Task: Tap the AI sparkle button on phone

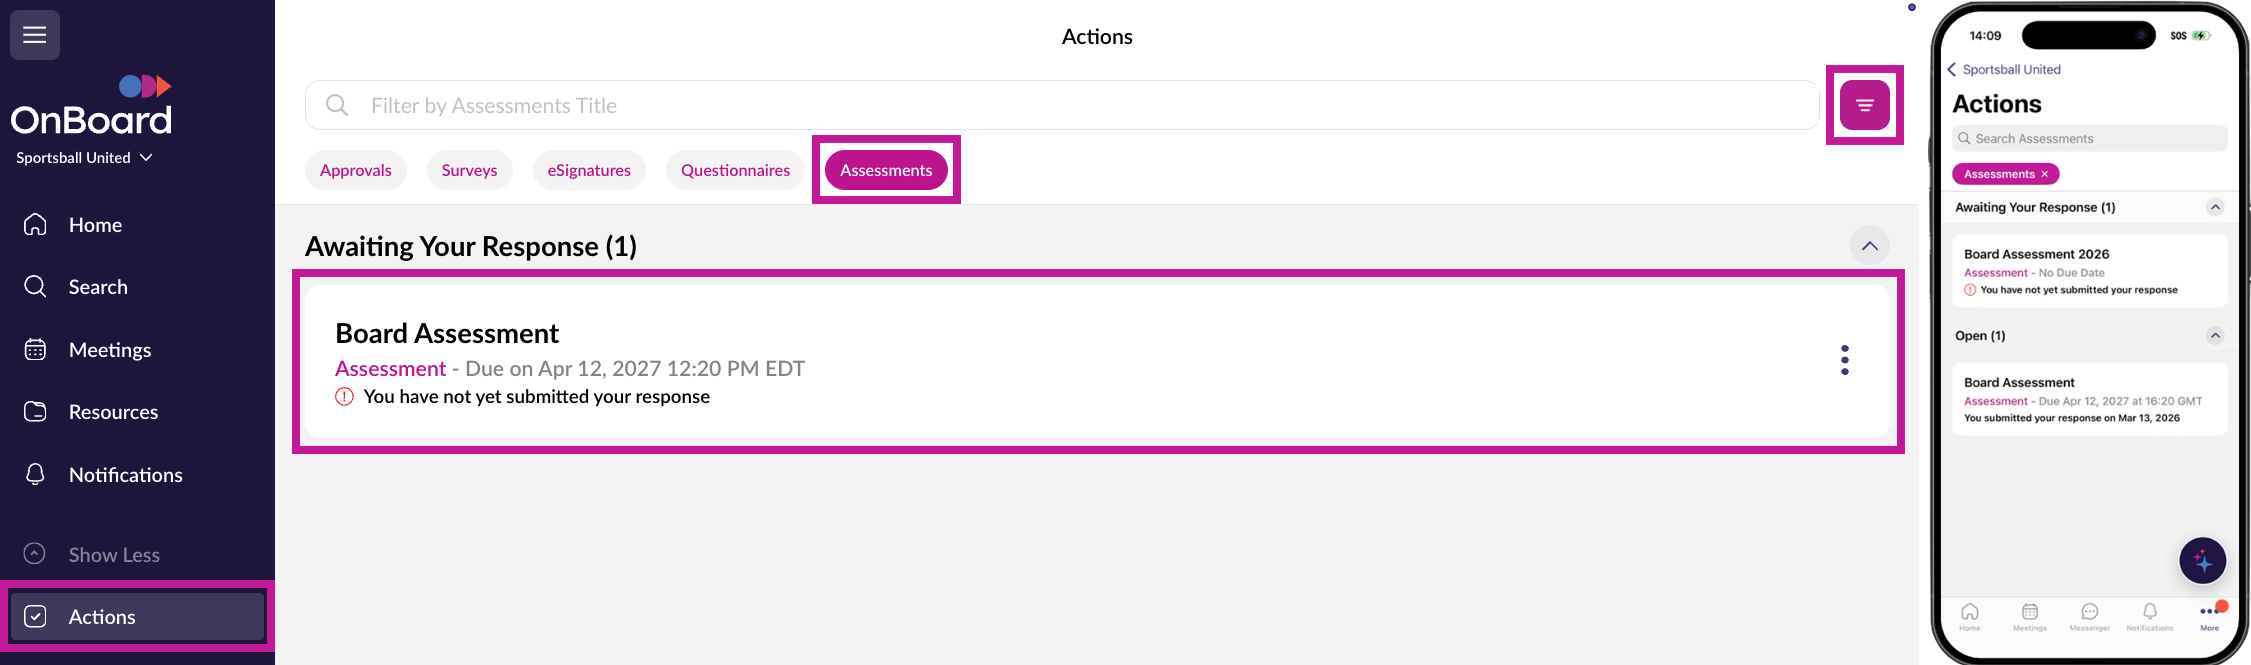Action: tap(2202, 561)
